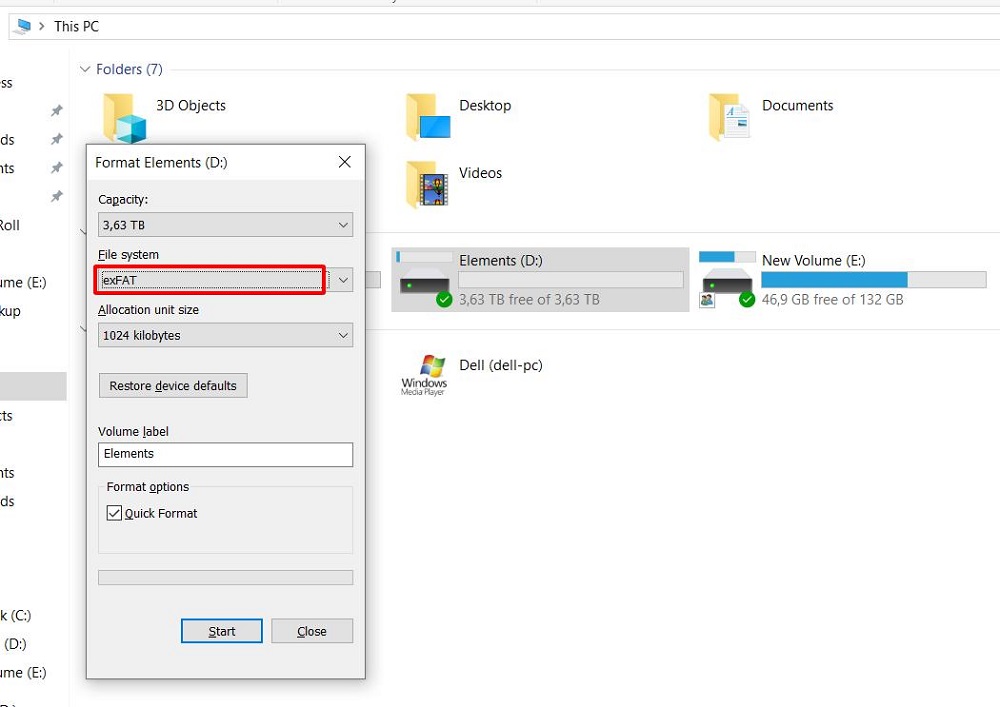Open the 3D Objects folder icon

(x=125, y=117)
